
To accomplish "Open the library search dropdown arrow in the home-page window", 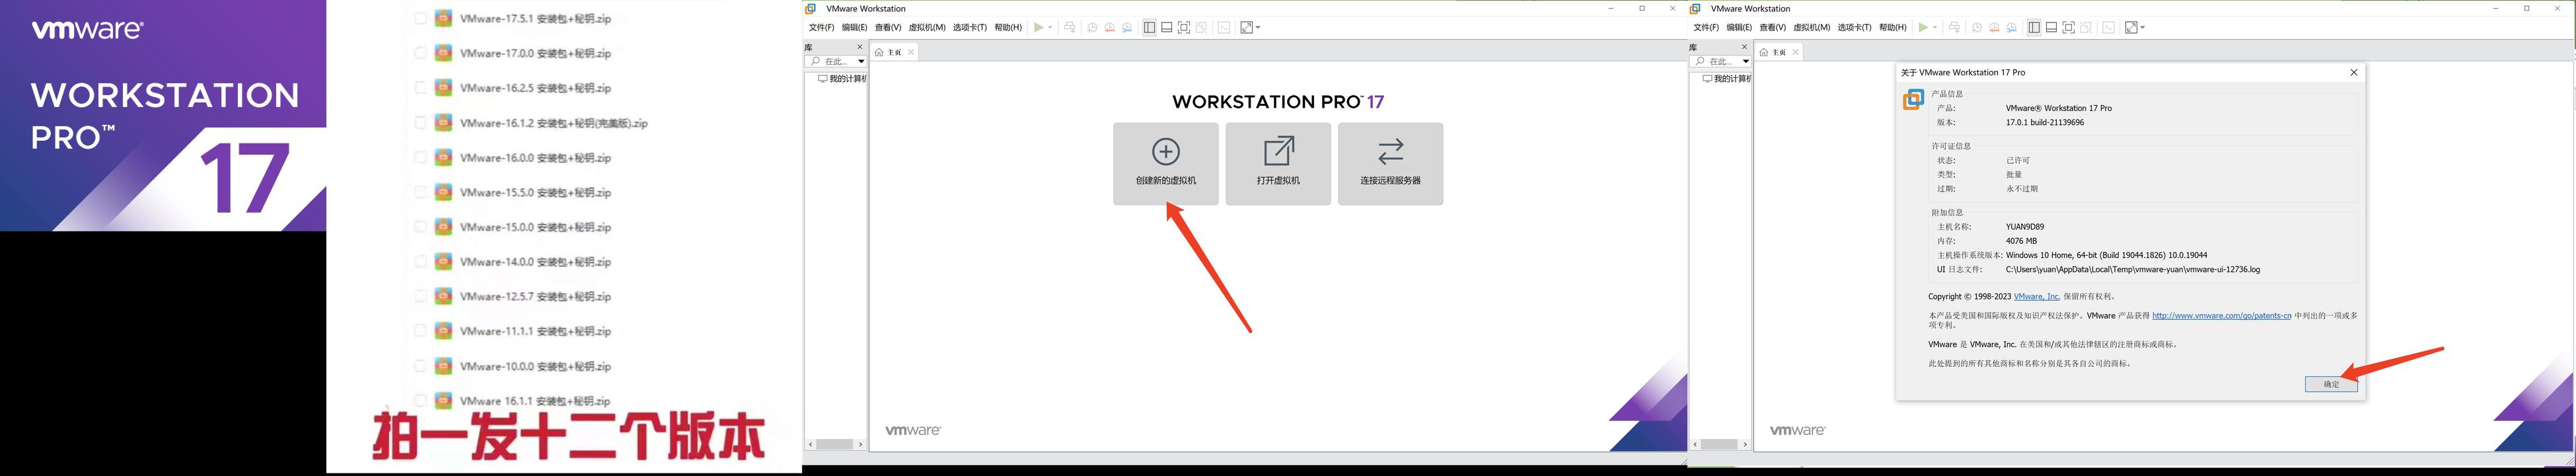I will click(x=861, y=61).
